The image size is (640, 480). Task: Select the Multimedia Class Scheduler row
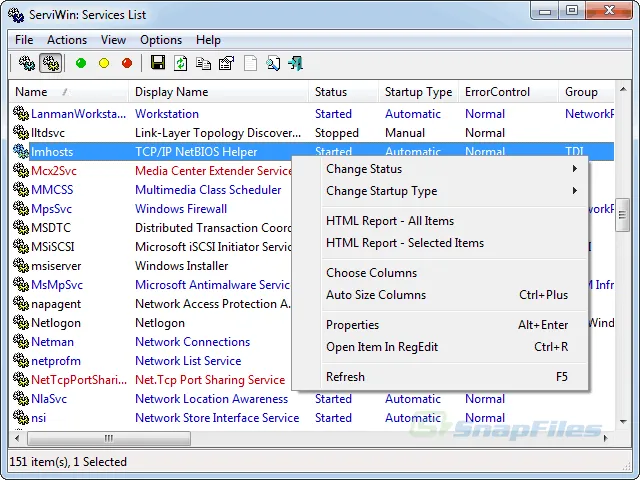[x=151, y=190]
